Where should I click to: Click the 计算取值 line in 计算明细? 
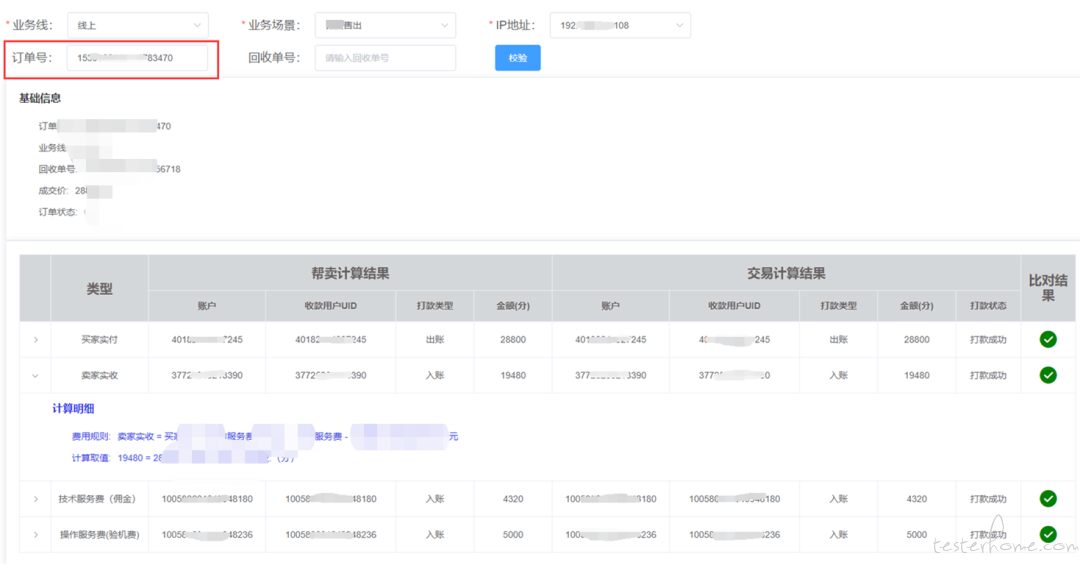click(183, 458)
